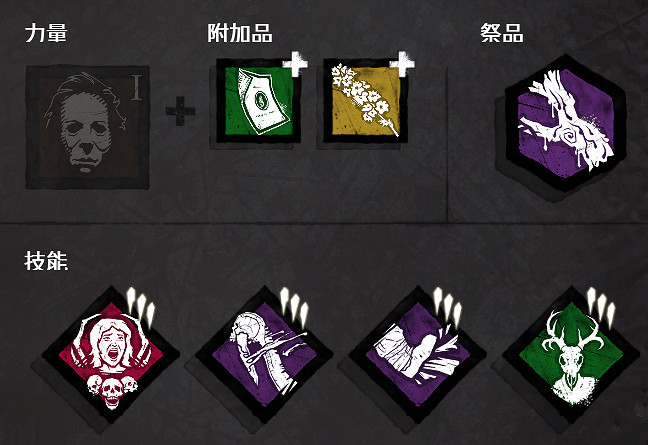The height and width of the screenshot is (445, 648).
Task: Select the green banknote add-on
Action: tap(259, 101)
